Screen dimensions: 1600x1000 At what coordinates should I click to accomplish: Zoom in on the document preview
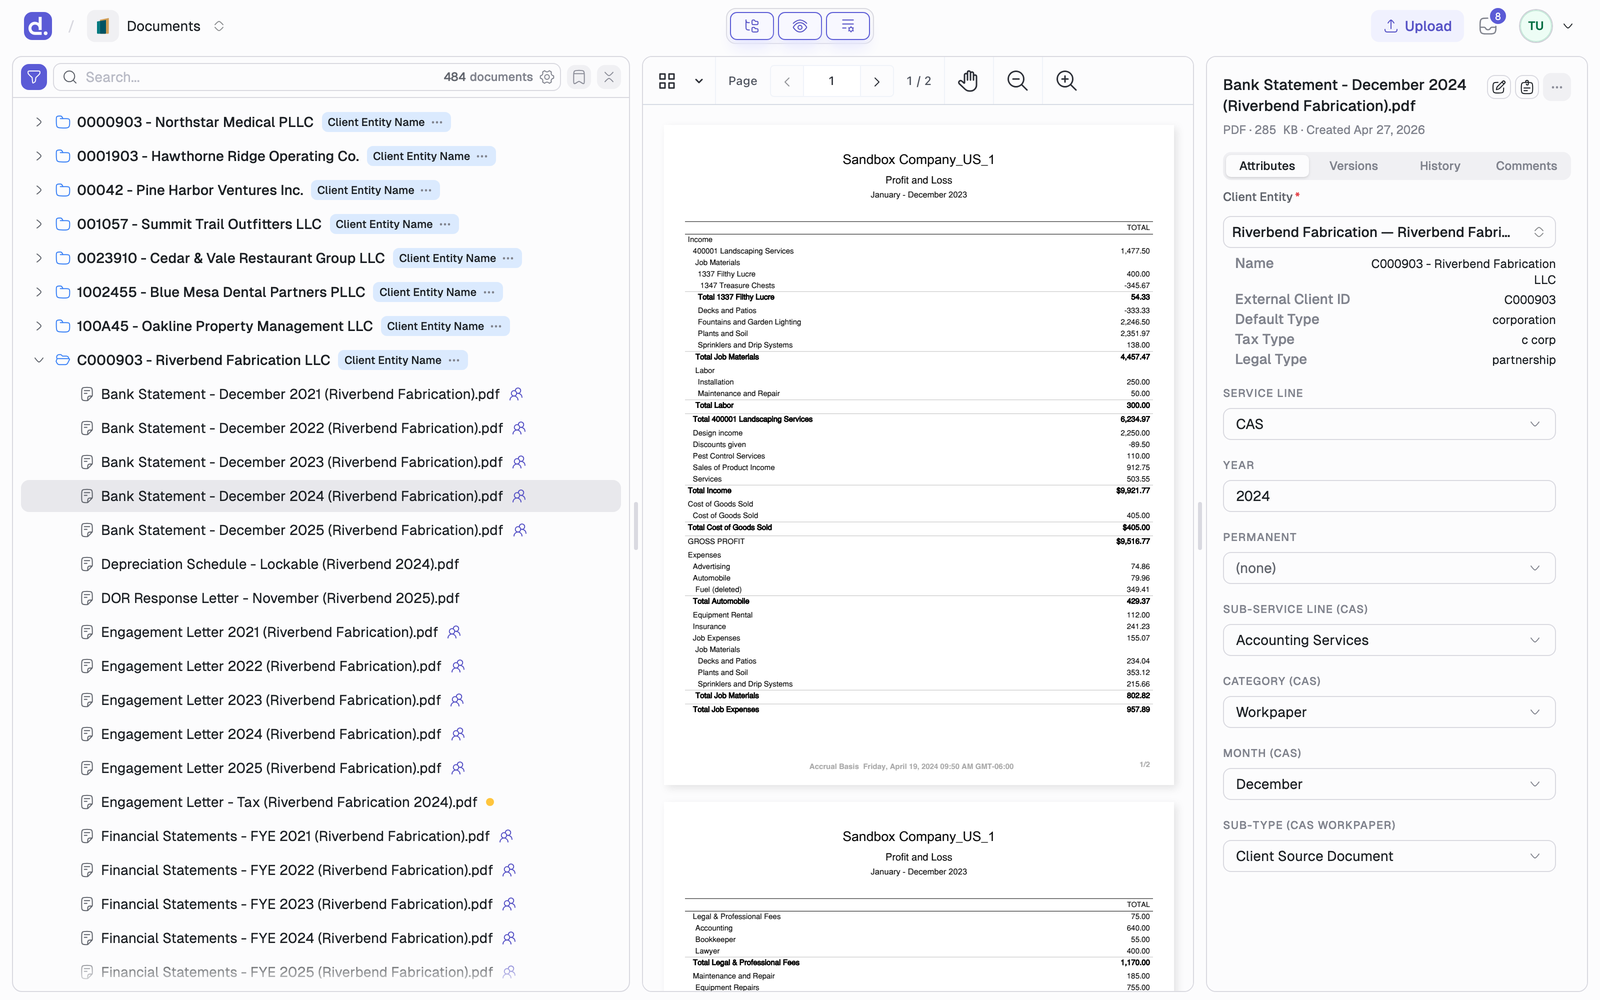pos(1067,81)
